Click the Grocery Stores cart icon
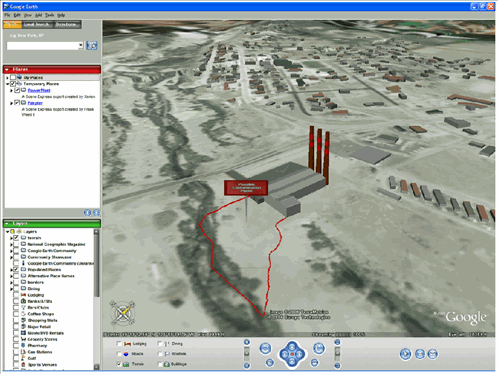This screenshot has height=374, width=498. pos(23,339)
